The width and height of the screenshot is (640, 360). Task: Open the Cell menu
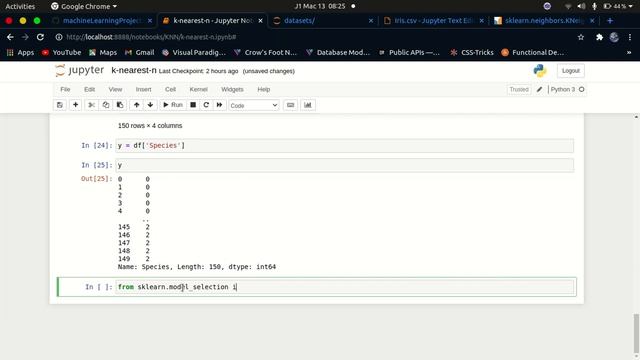point(170,89)
